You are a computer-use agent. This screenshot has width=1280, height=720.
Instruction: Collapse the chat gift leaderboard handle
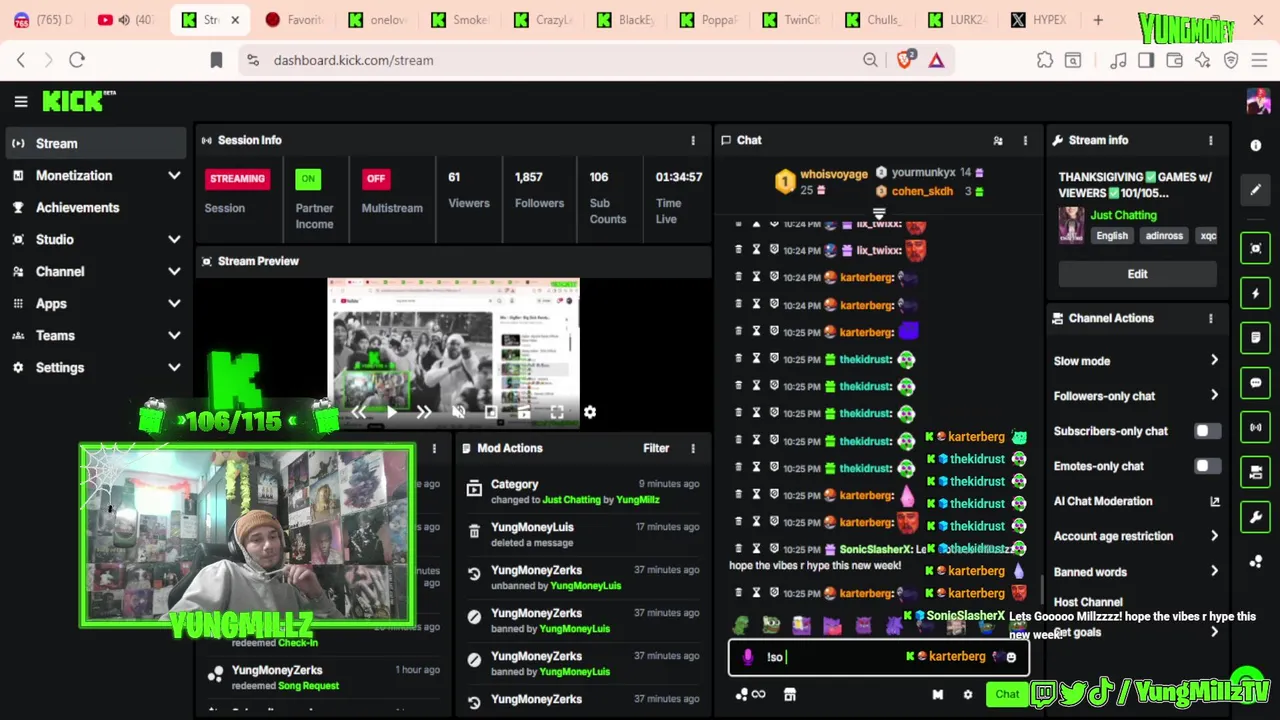click(879, 214)
